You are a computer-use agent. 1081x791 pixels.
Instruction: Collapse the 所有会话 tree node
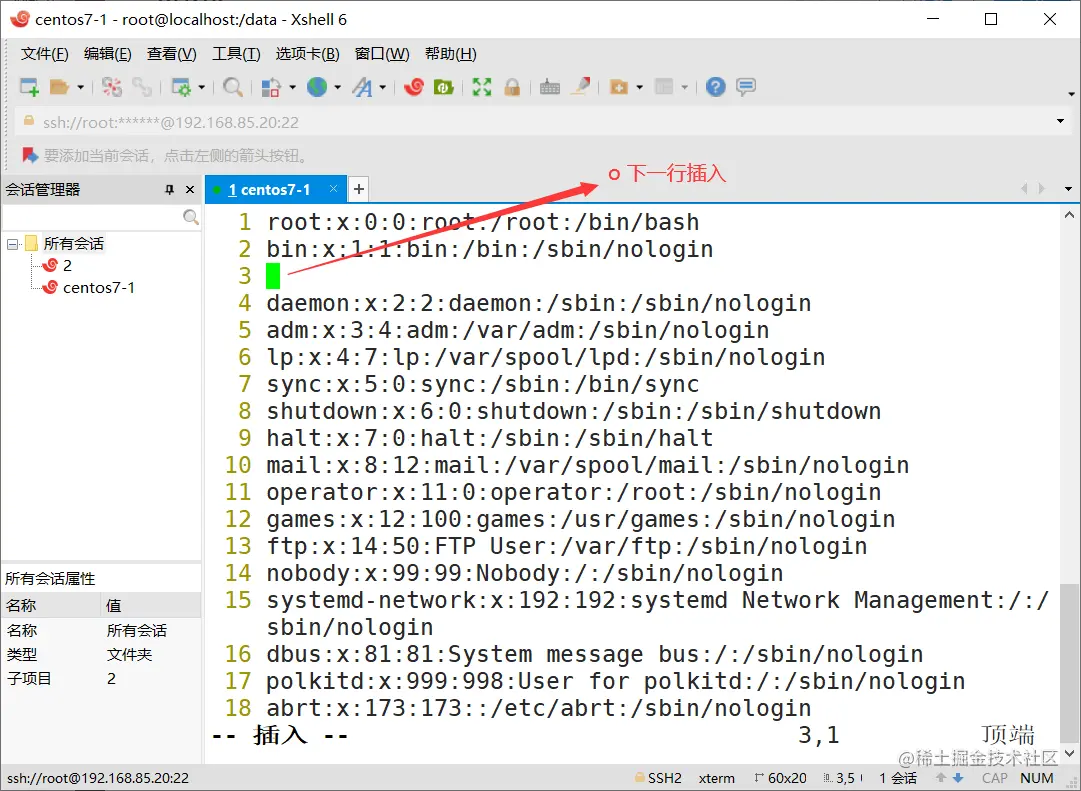point(12,244)
